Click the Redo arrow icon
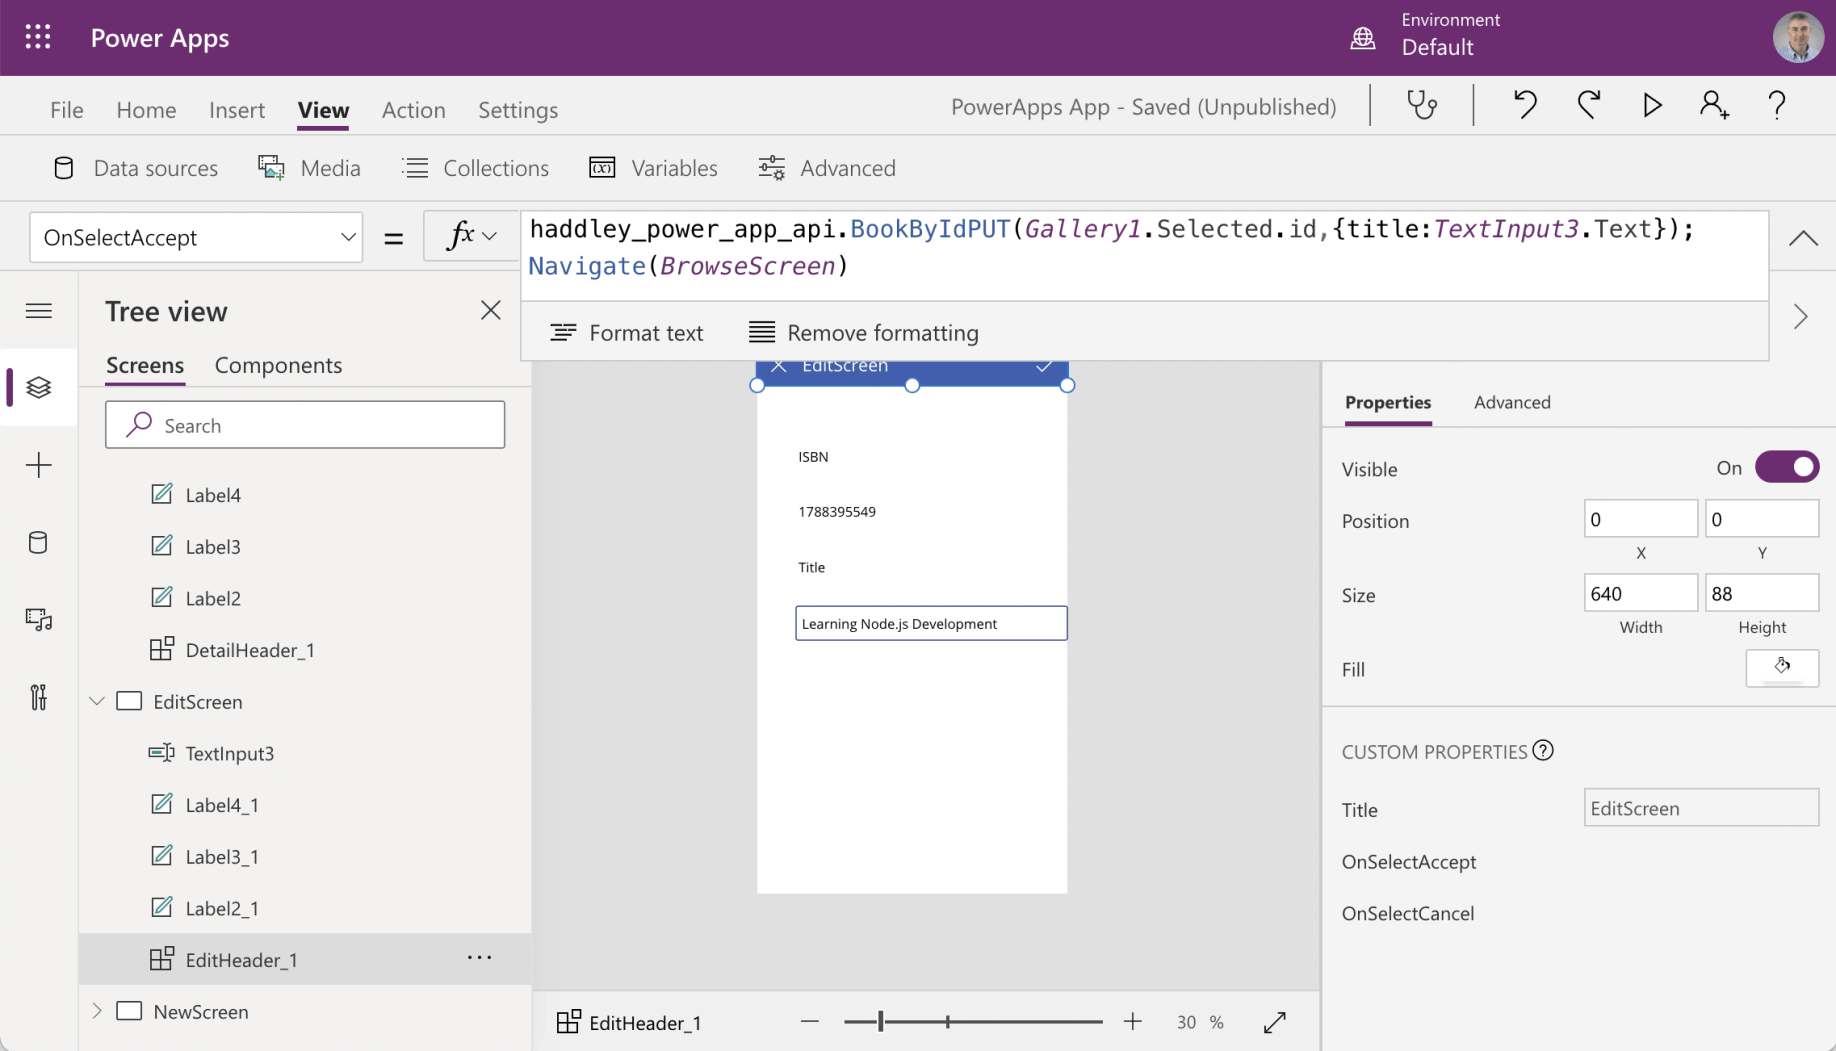The image size is (1836, 1051). (x=1588, y=105)
